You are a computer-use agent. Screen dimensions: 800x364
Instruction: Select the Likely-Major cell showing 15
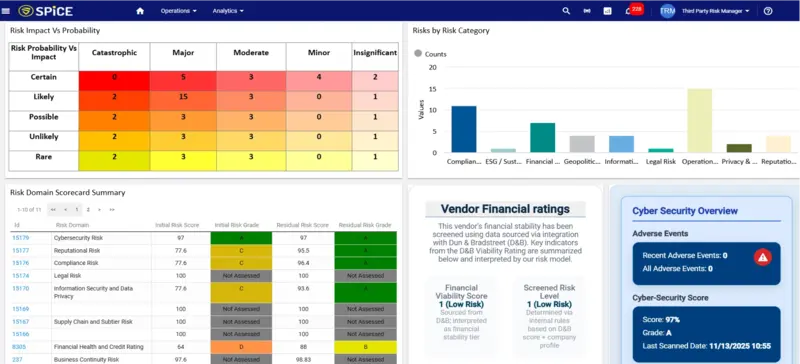click(x=183, y=96)
